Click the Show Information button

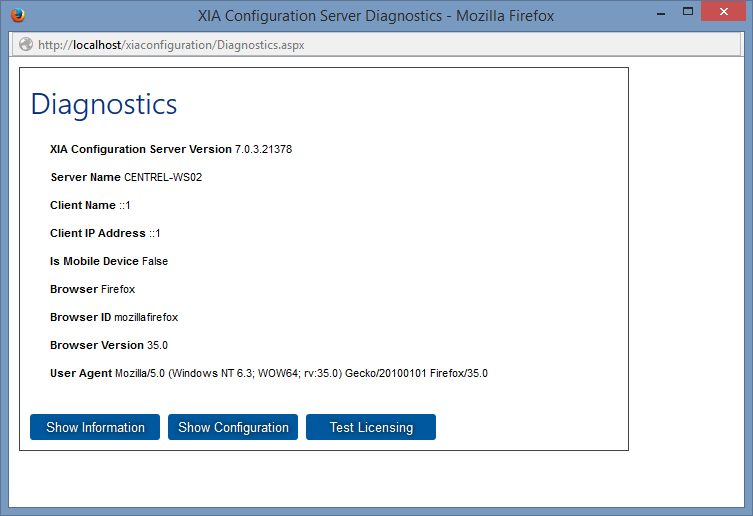click(95, 427)
